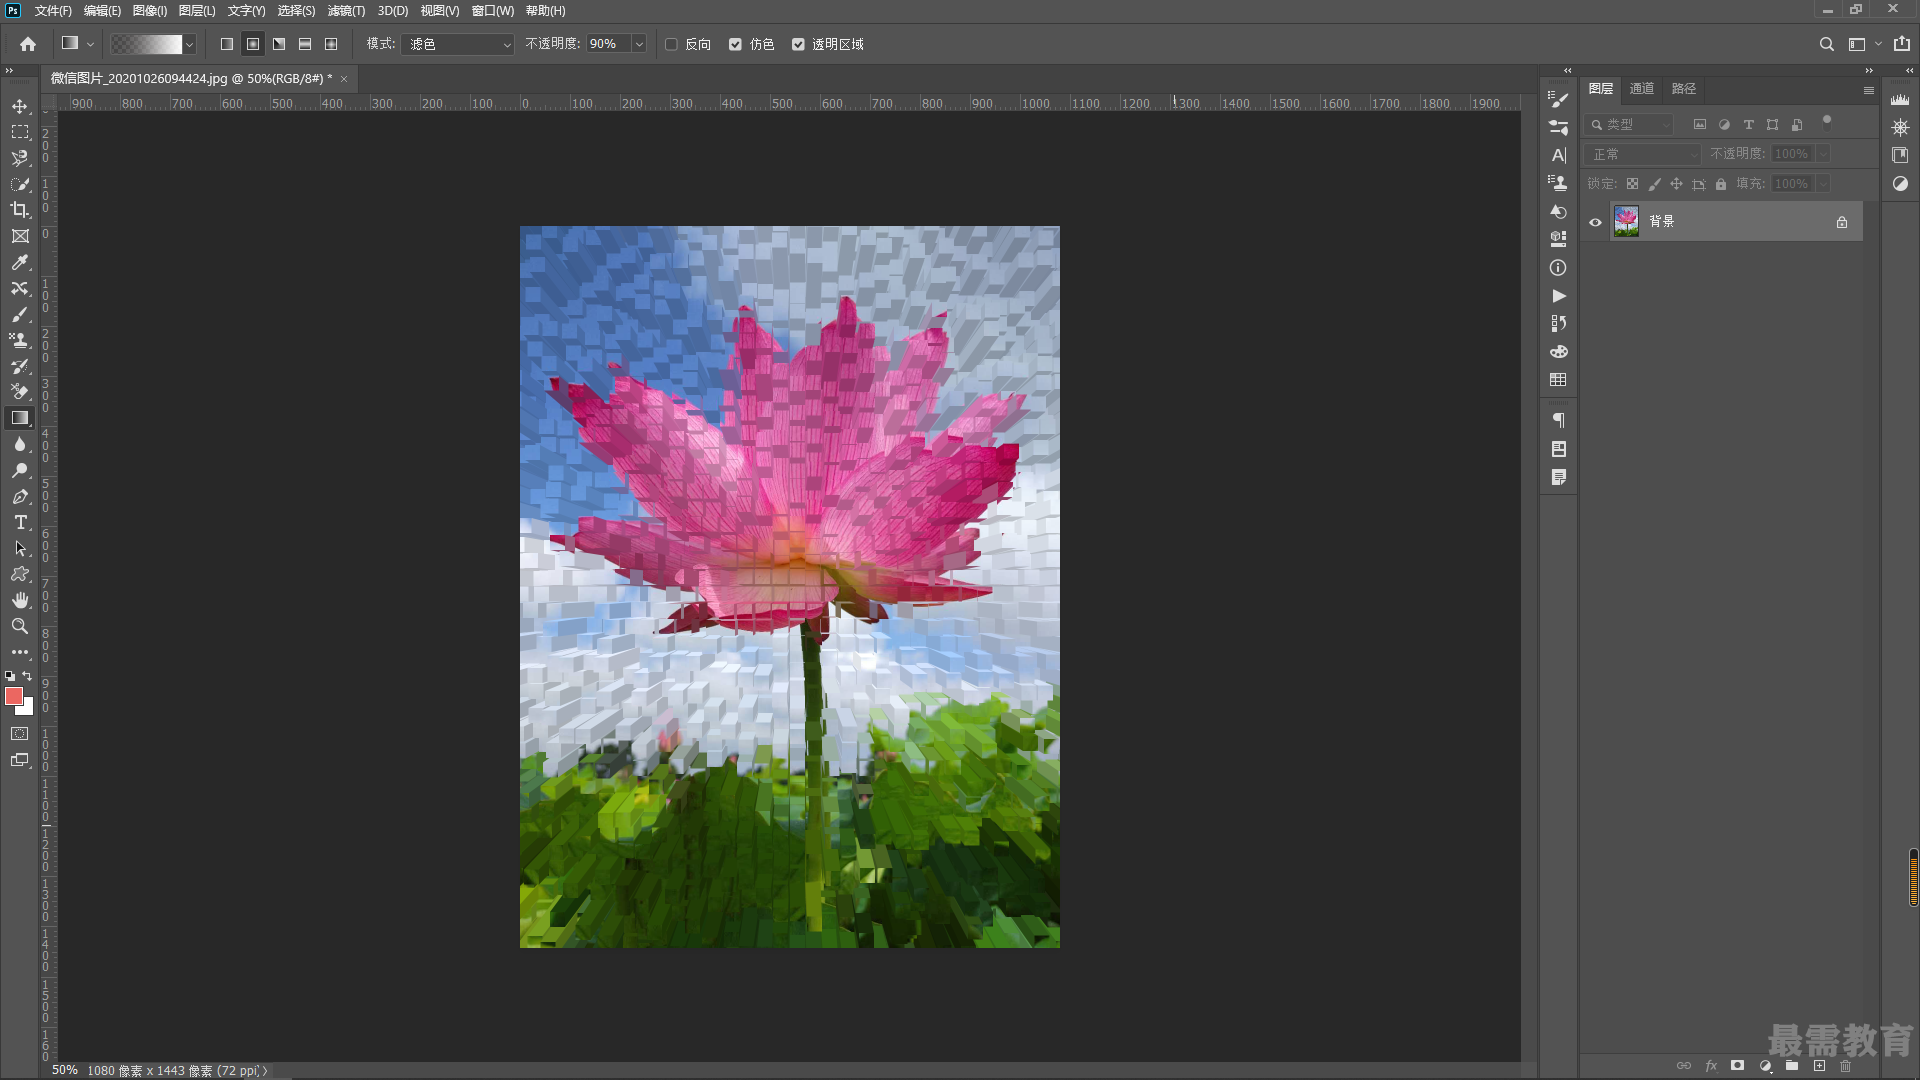
Task: Open tool preset picker dropdown
Action: (90, 44)
